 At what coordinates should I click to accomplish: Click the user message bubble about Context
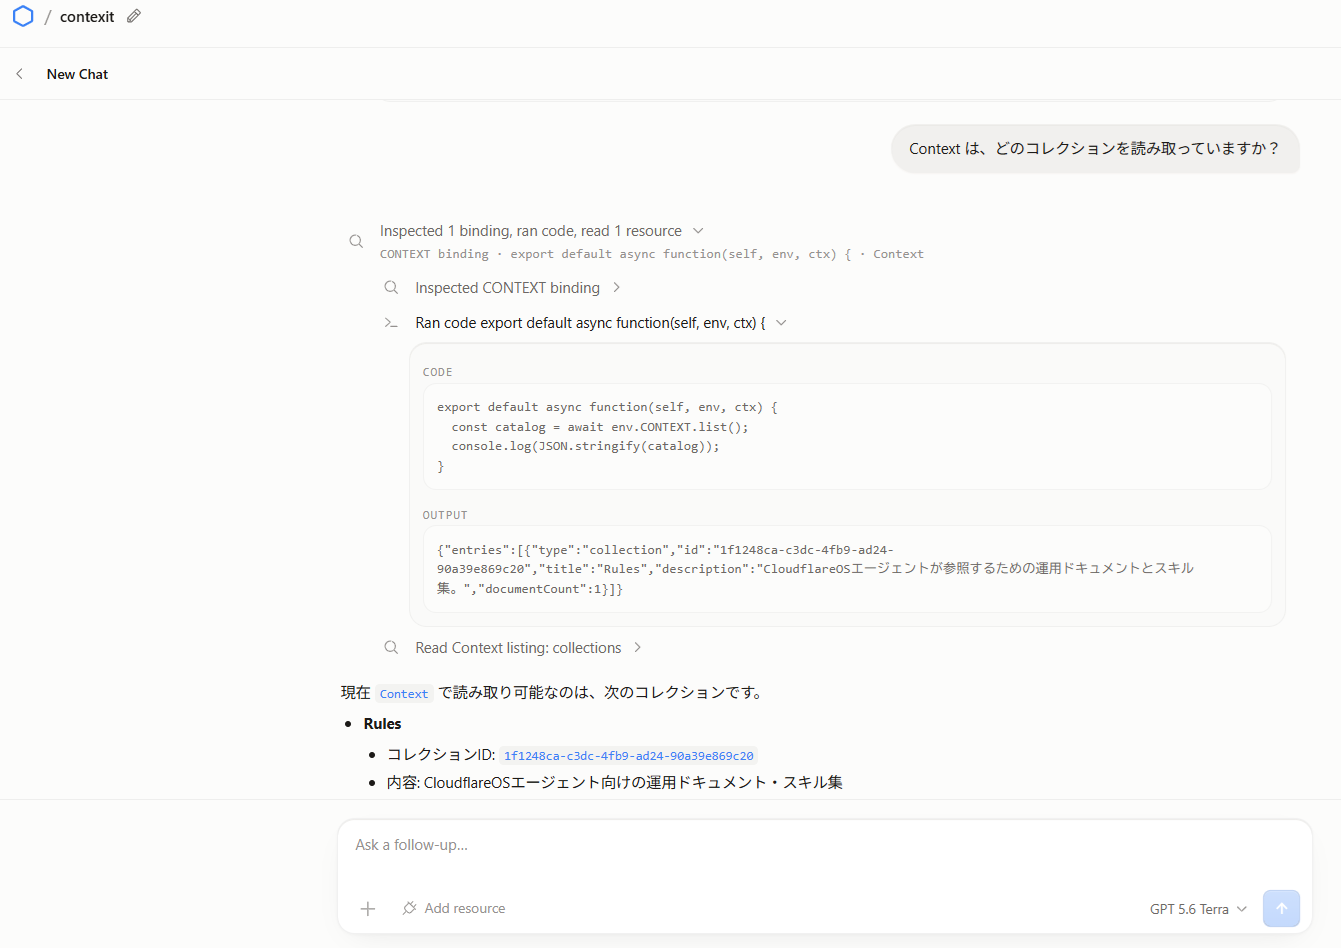1095,148
